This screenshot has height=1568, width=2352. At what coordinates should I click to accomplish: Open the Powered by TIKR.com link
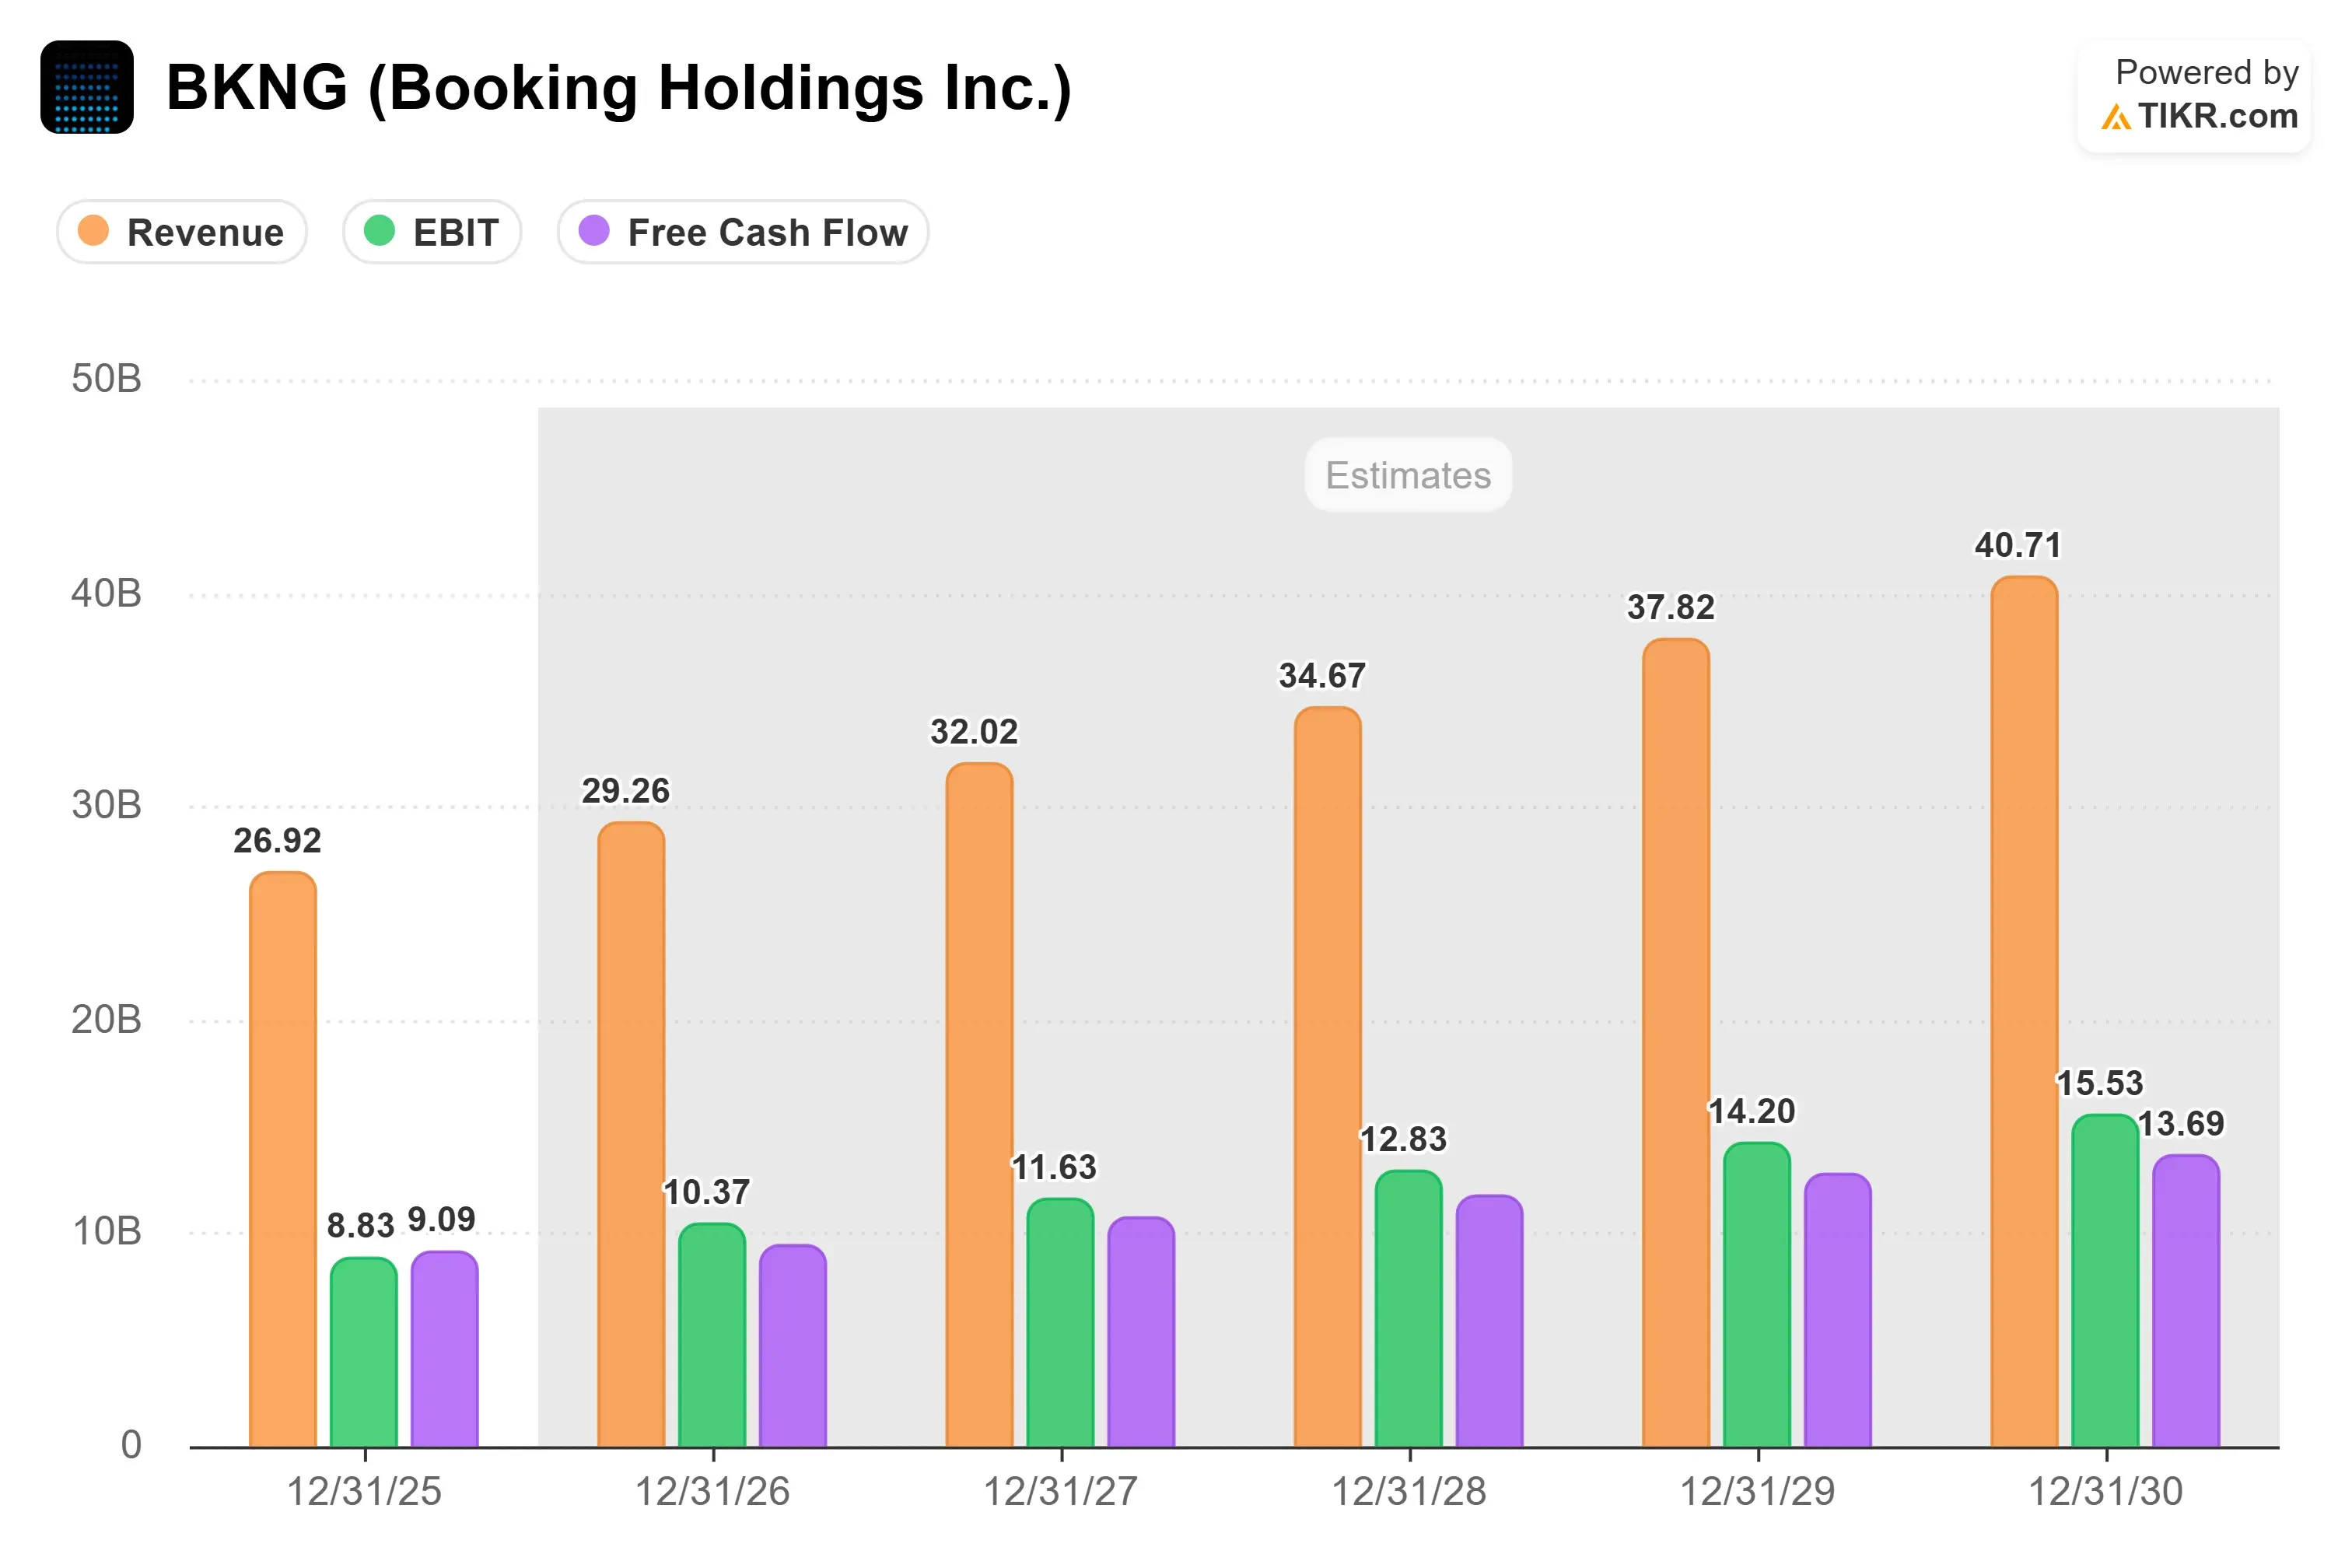(2194, 96)
